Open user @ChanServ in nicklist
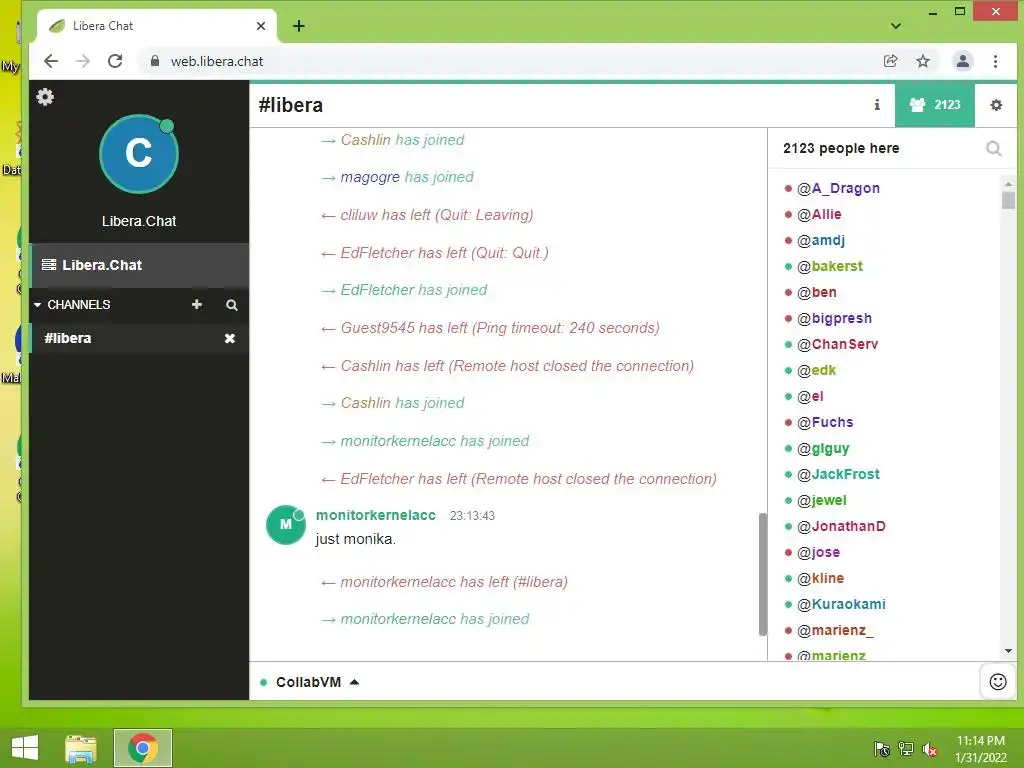This screenshot has height=768, width=1024. [x=837, y=344]
